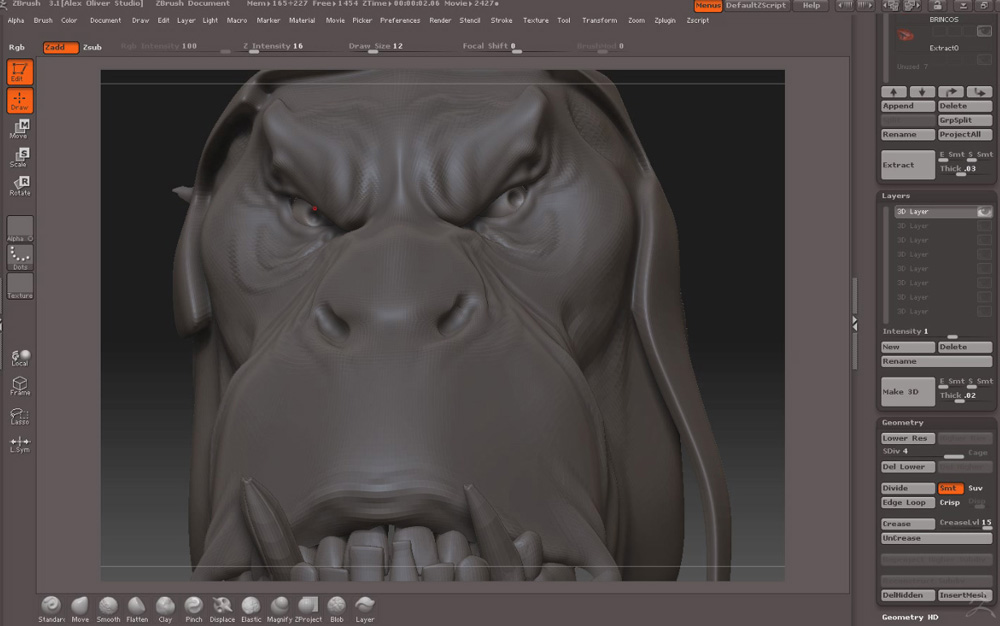Screen dimensions: 1000x626
Task: Open the Transform menu
Action: 599,20
